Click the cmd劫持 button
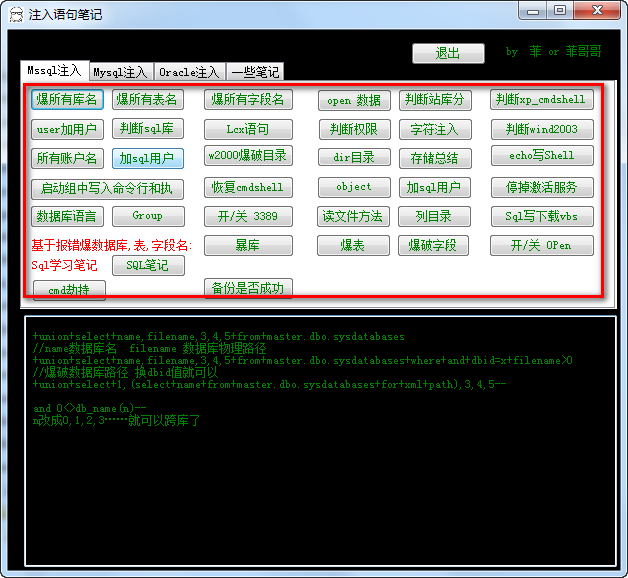 tap(69, 290)
